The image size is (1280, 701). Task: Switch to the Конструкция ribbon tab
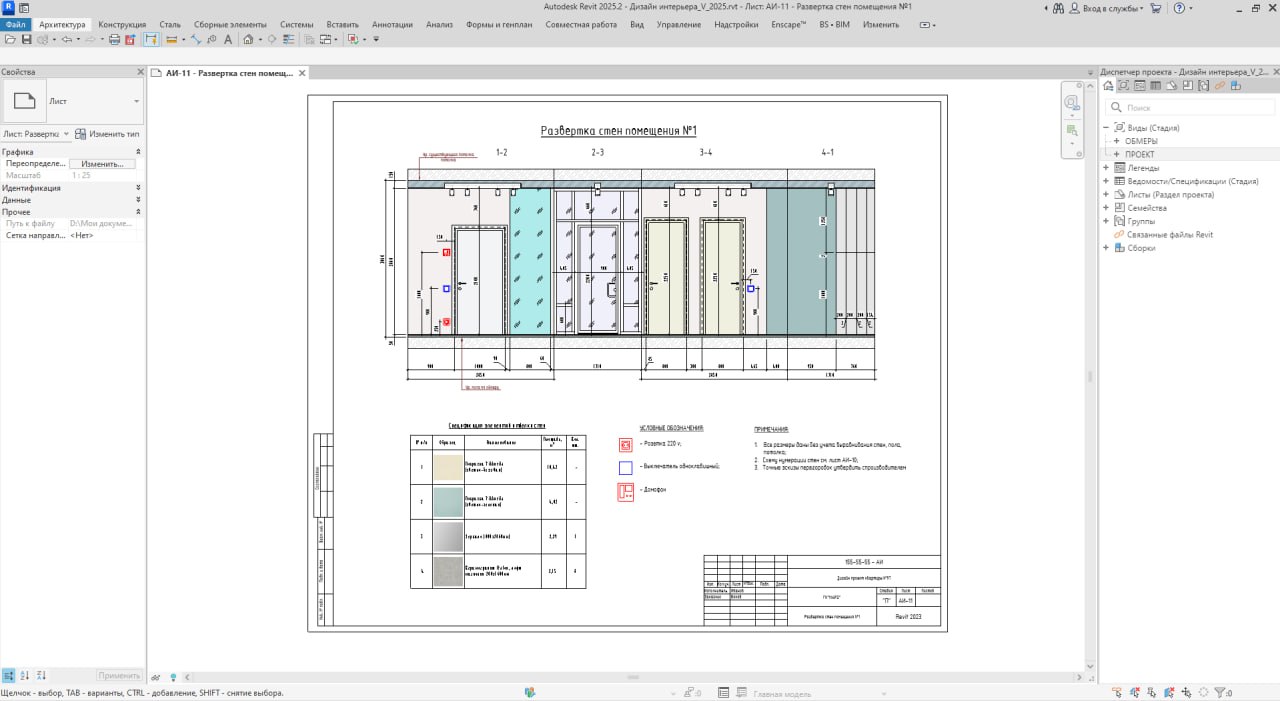click(122, 24)
